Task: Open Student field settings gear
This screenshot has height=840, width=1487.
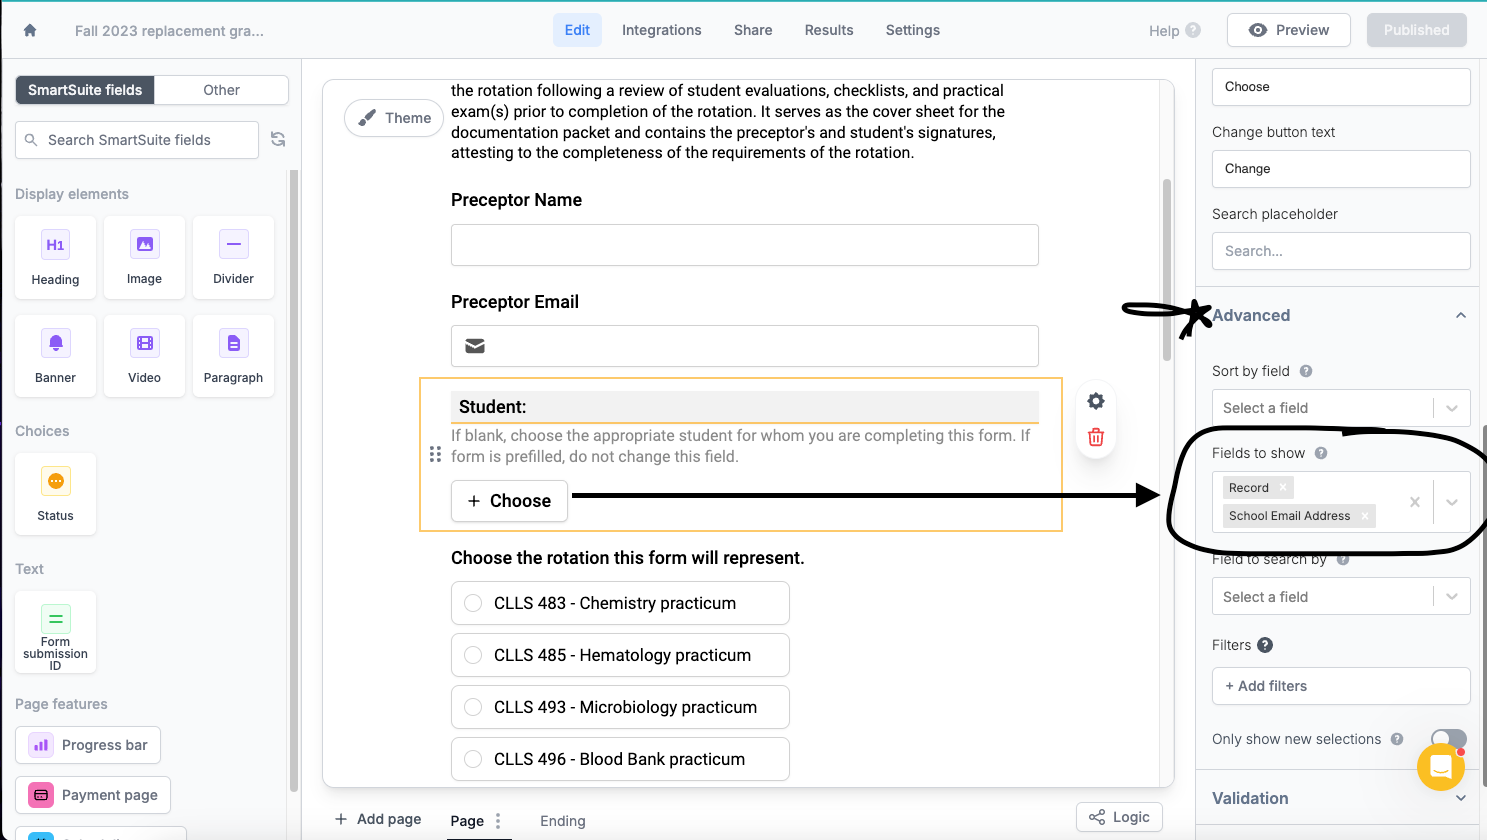Action: (x=1096, y=401)
